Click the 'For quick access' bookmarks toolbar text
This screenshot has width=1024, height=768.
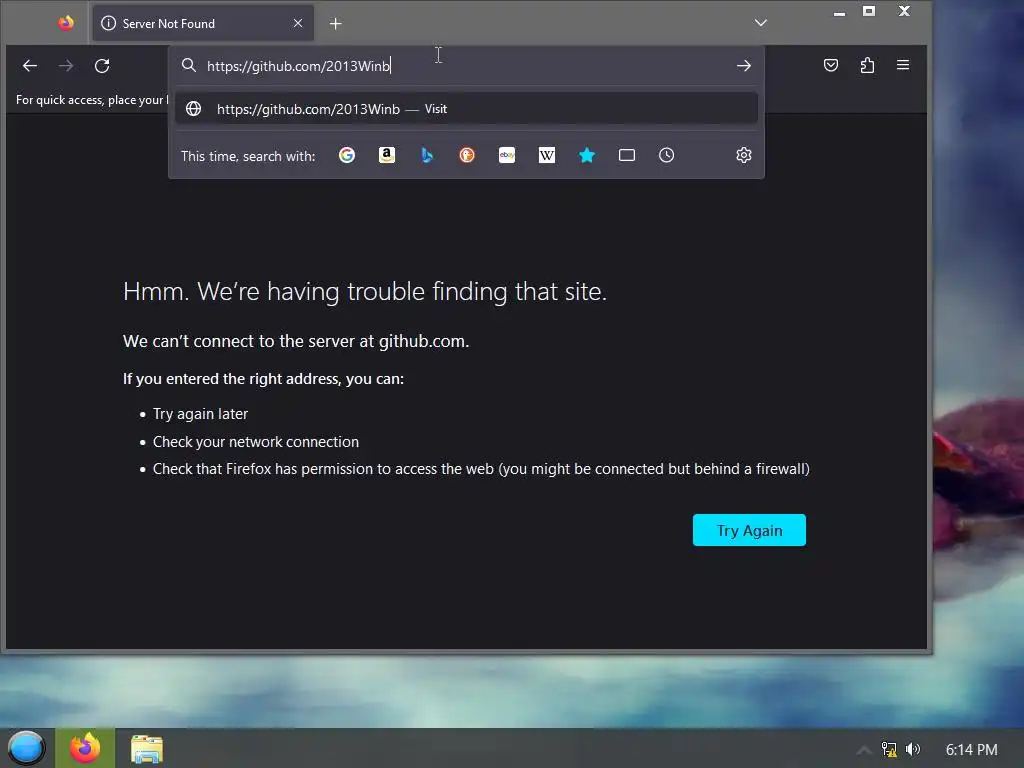[x=91, y=100]
